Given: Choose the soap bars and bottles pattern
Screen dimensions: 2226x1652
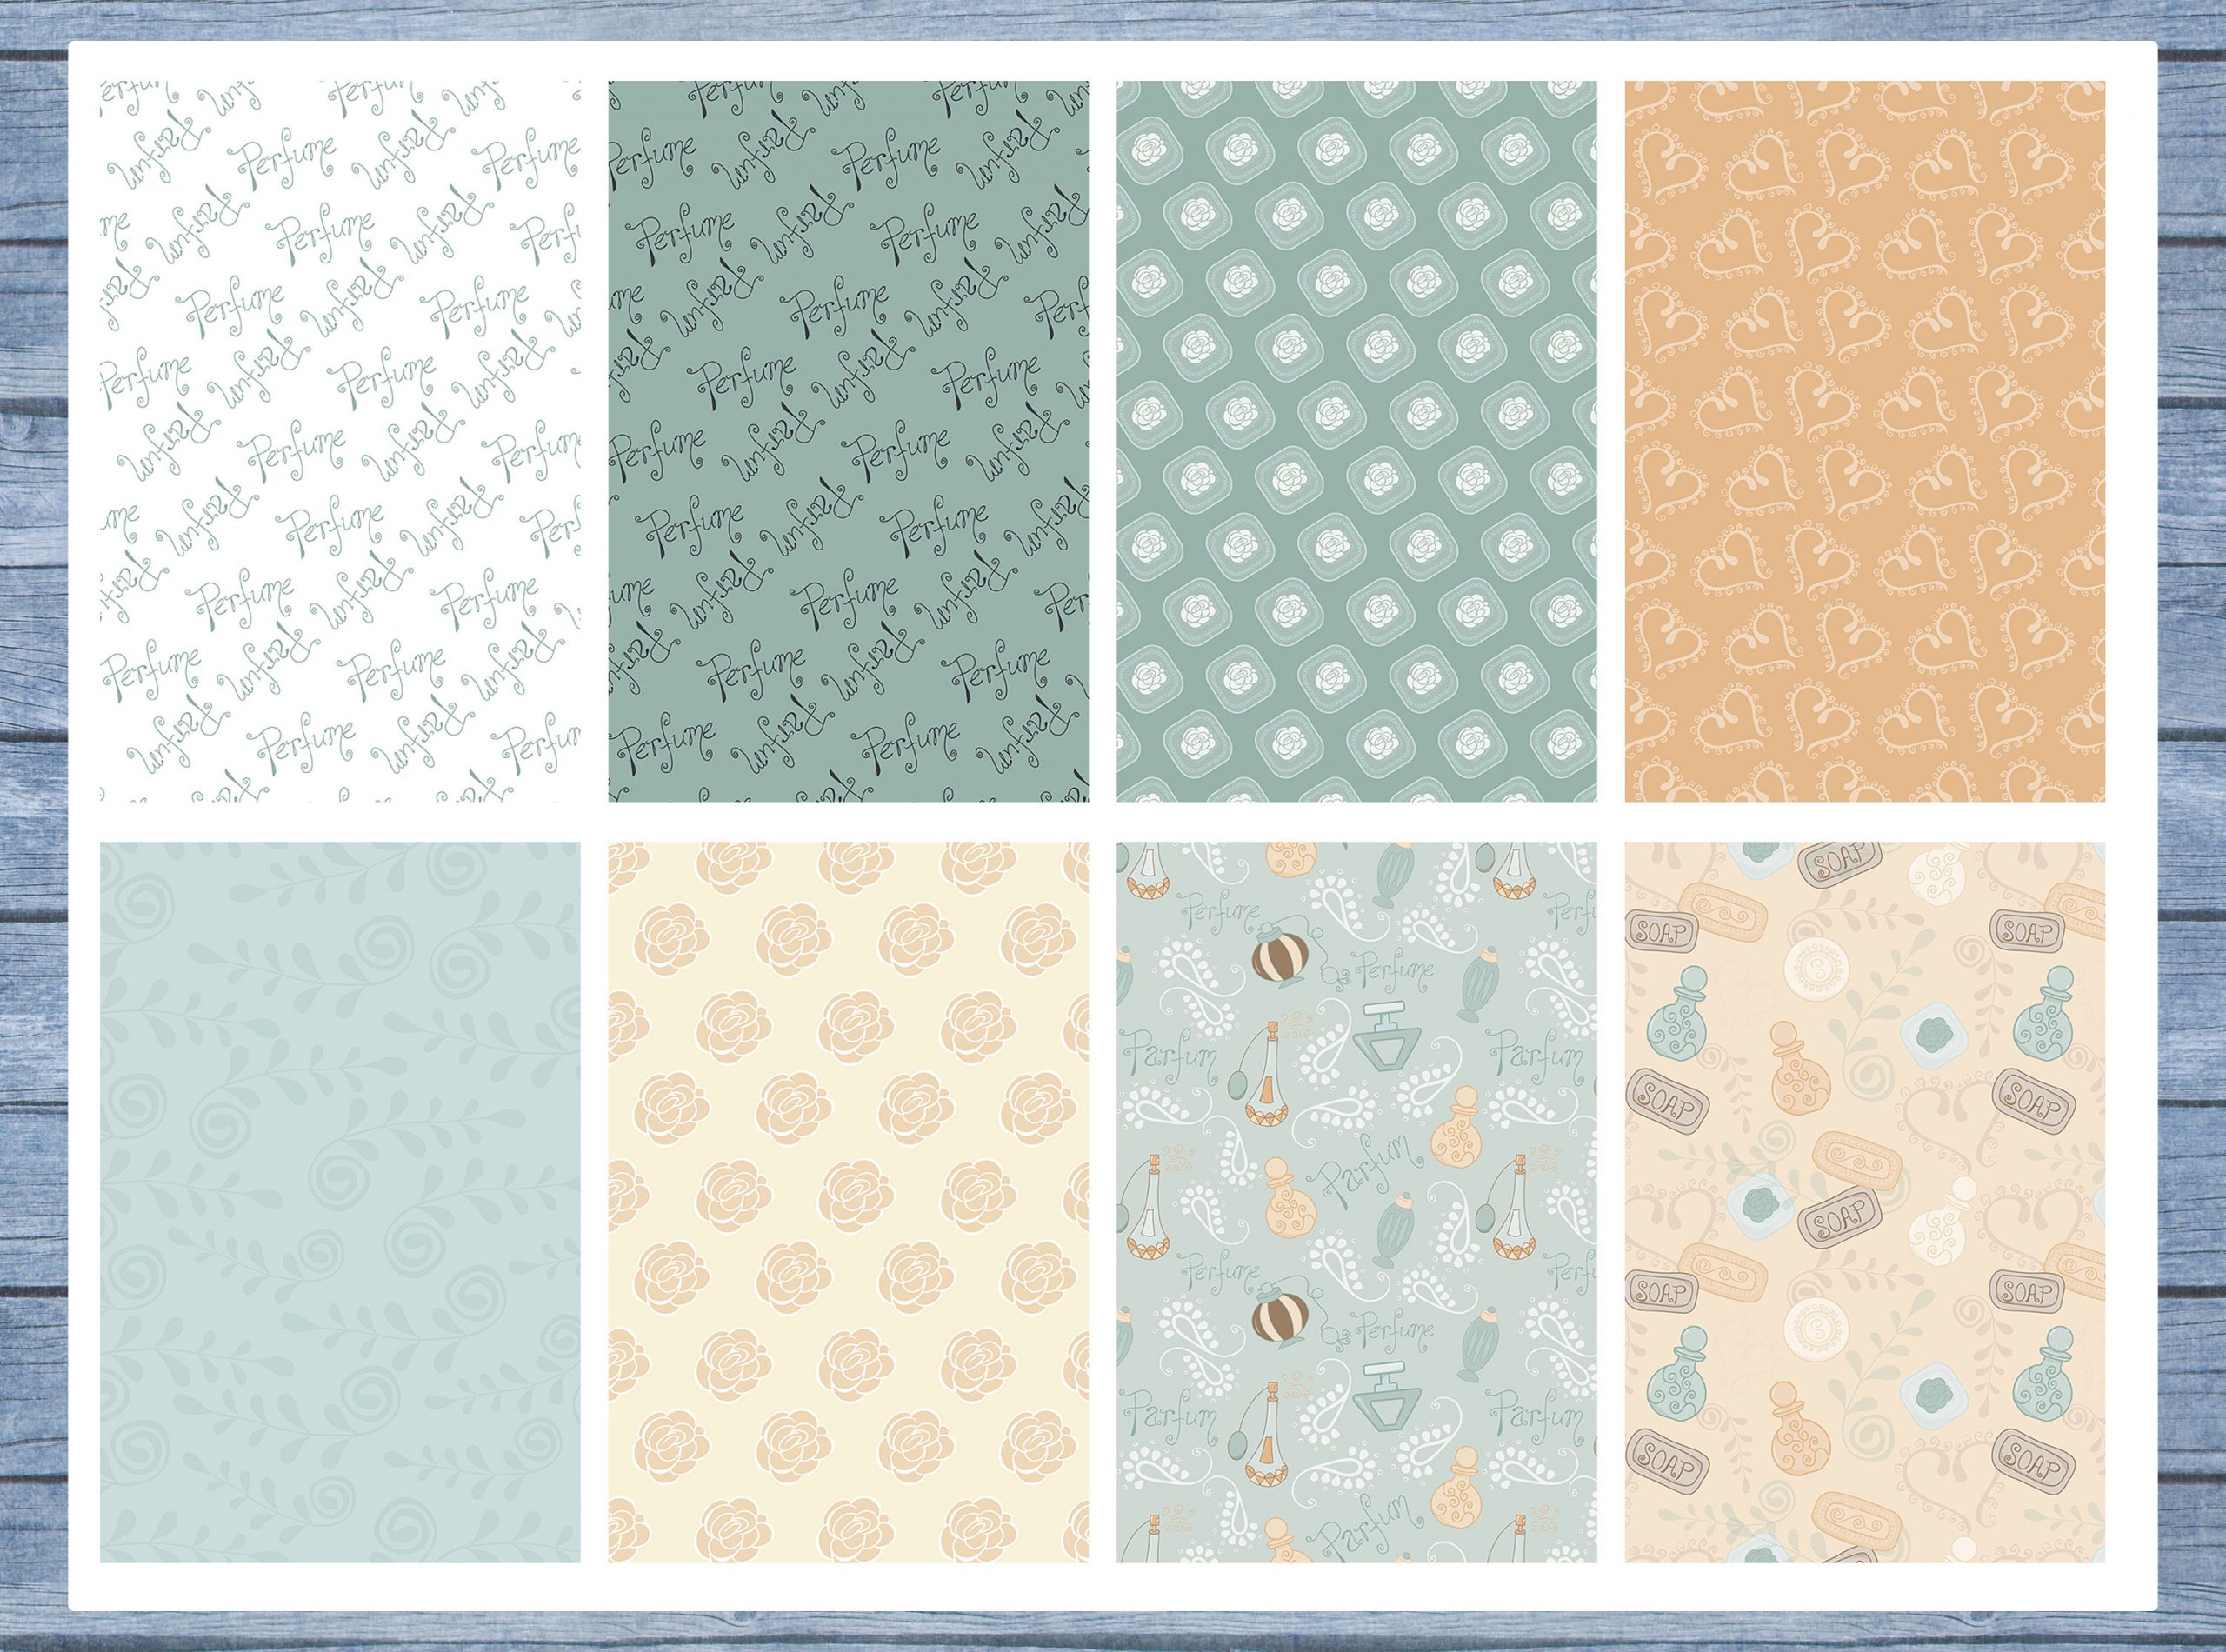Looking at the screenshot, I should click(1864, 1201).
